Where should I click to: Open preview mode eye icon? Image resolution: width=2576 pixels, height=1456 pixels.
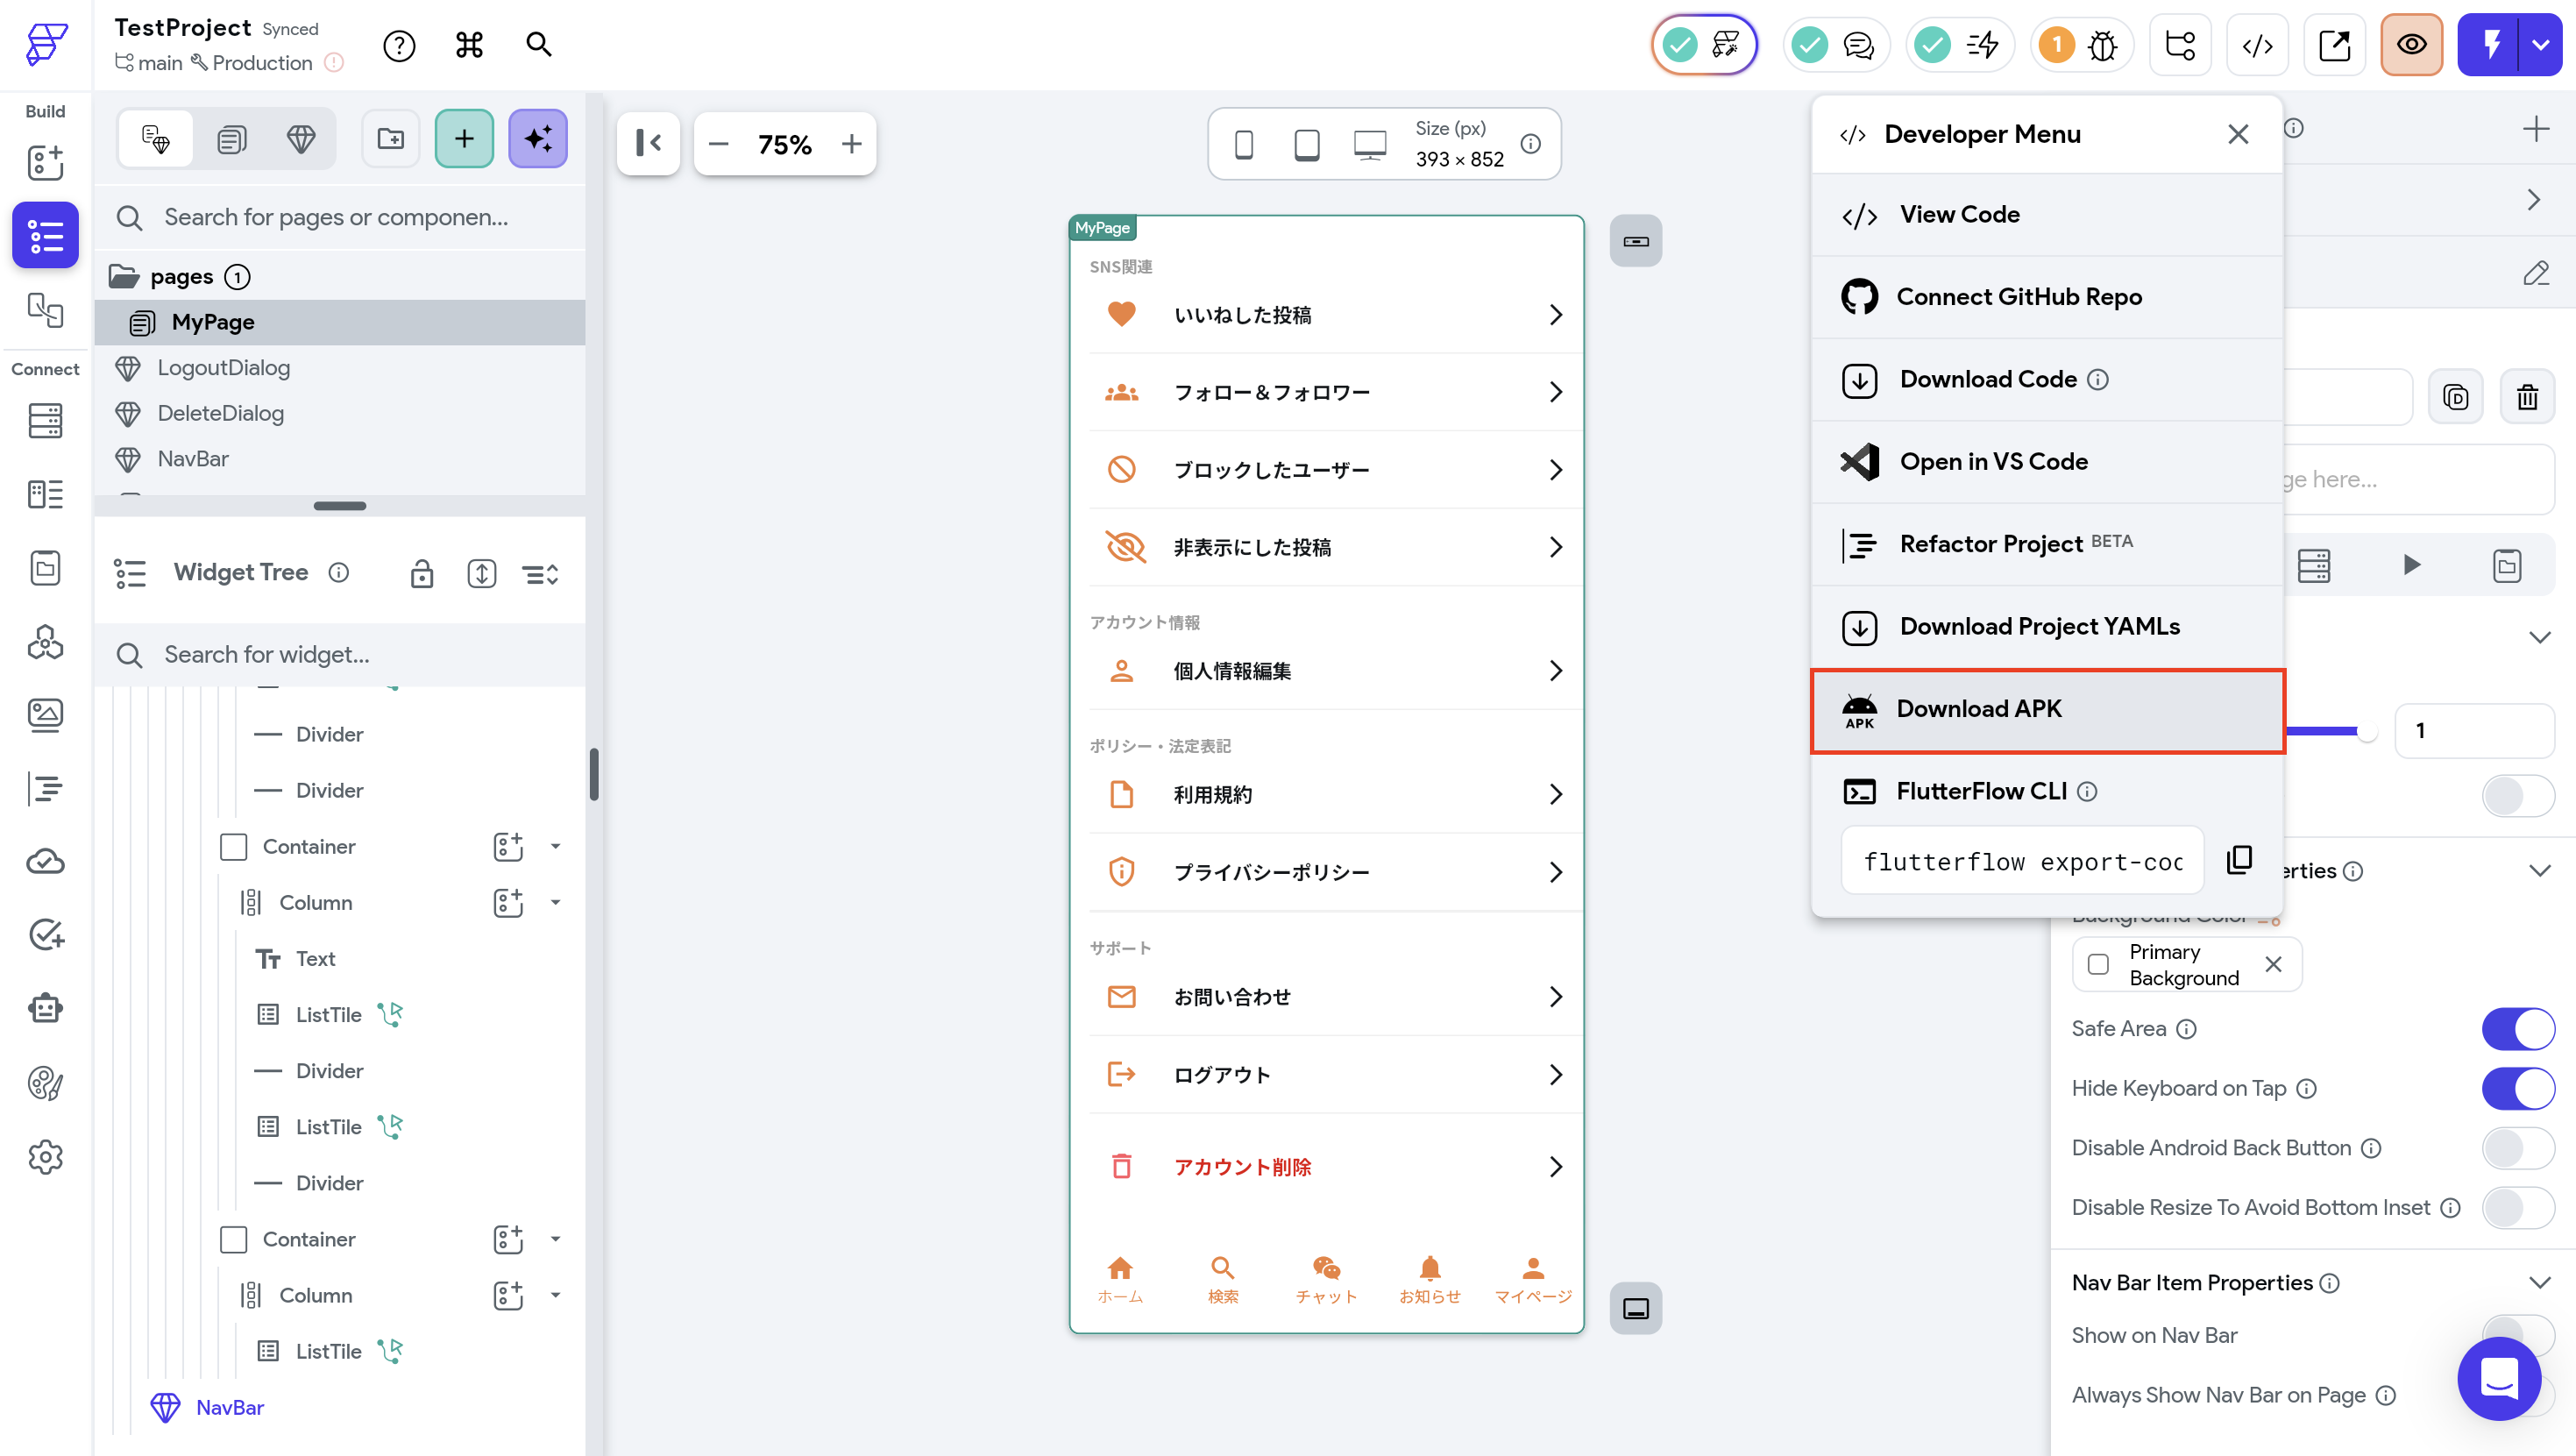2411,45
